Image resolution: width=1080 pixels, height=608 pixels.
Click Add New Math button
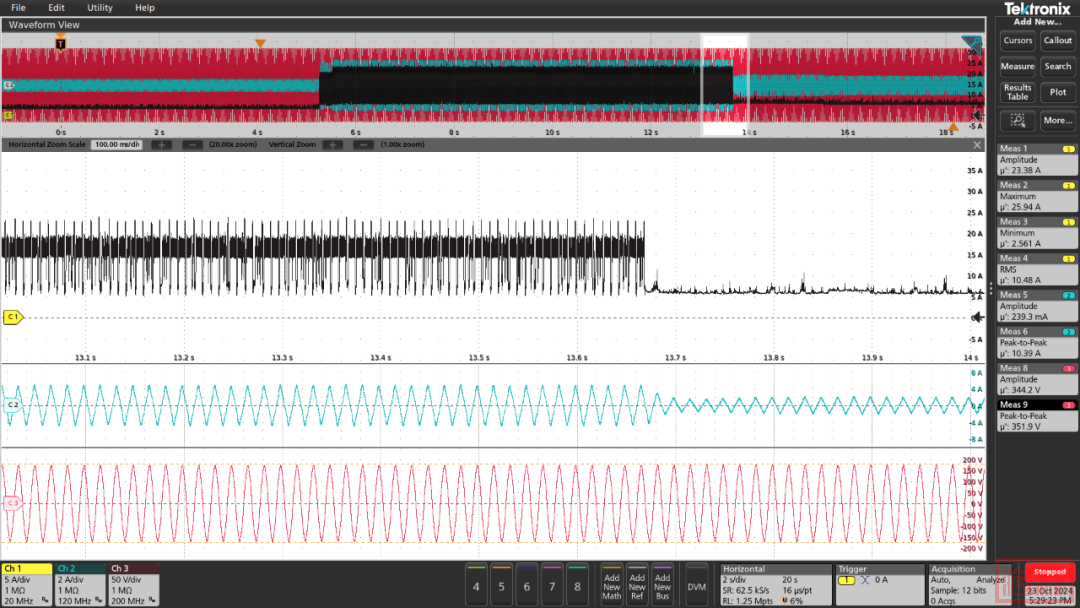pyautogui.click(x=612, y=585)
